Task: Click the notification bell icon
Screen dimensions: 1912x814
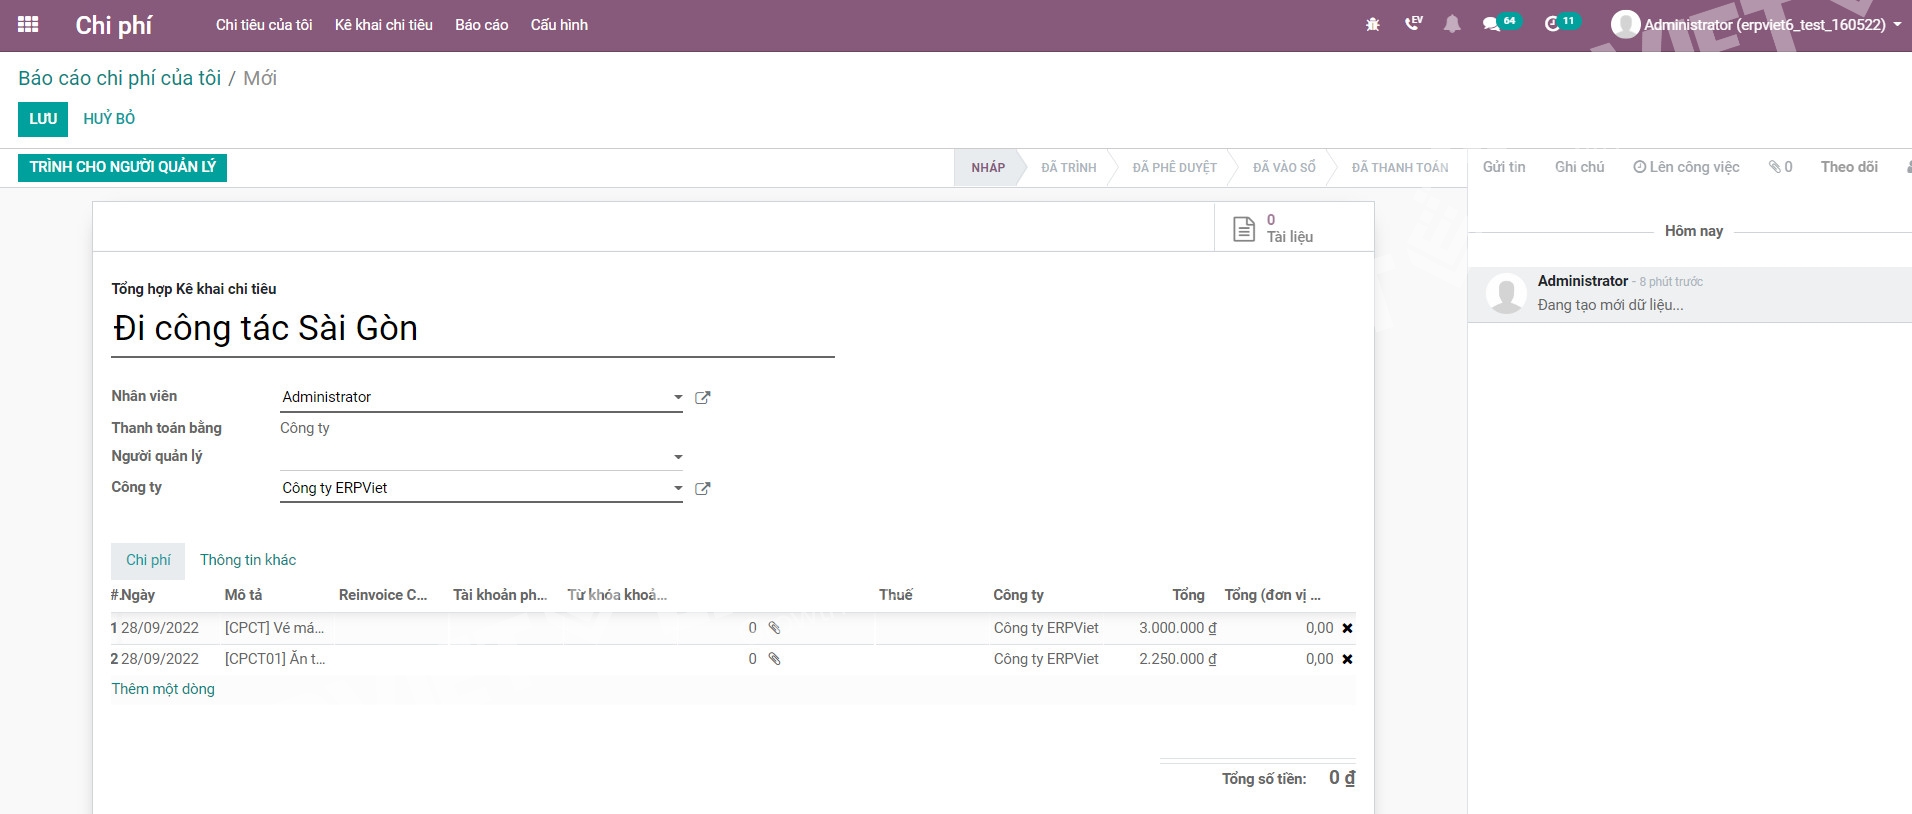Action: click(x=1452, y=24)
